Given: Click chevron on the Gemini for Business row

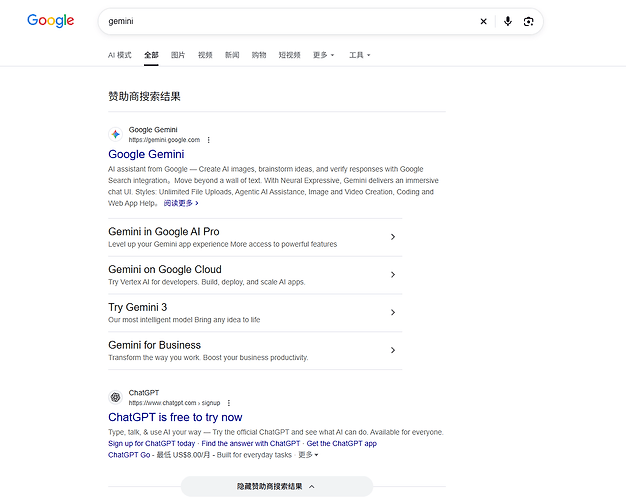Looking at the screenshot, I should [x=393, y=350].
